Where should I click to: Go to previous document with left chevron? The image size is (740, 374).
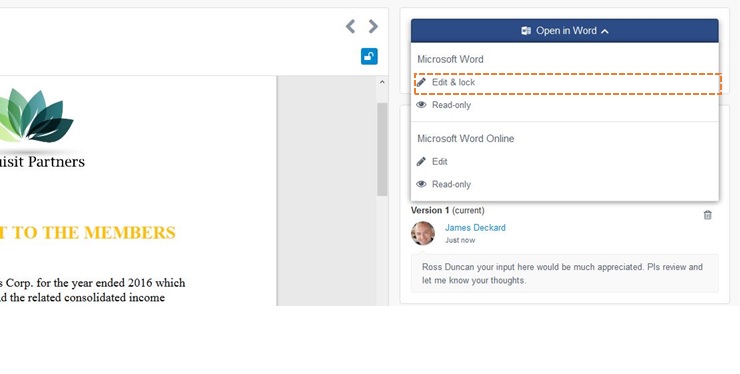click(350, 26)
